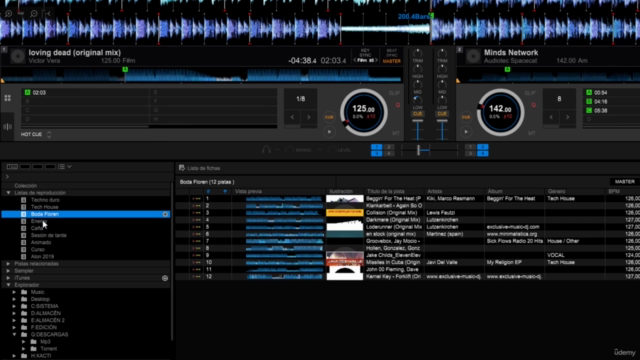Open the HOT CUE mode selector arrows
640x360 pixels.
49,134
